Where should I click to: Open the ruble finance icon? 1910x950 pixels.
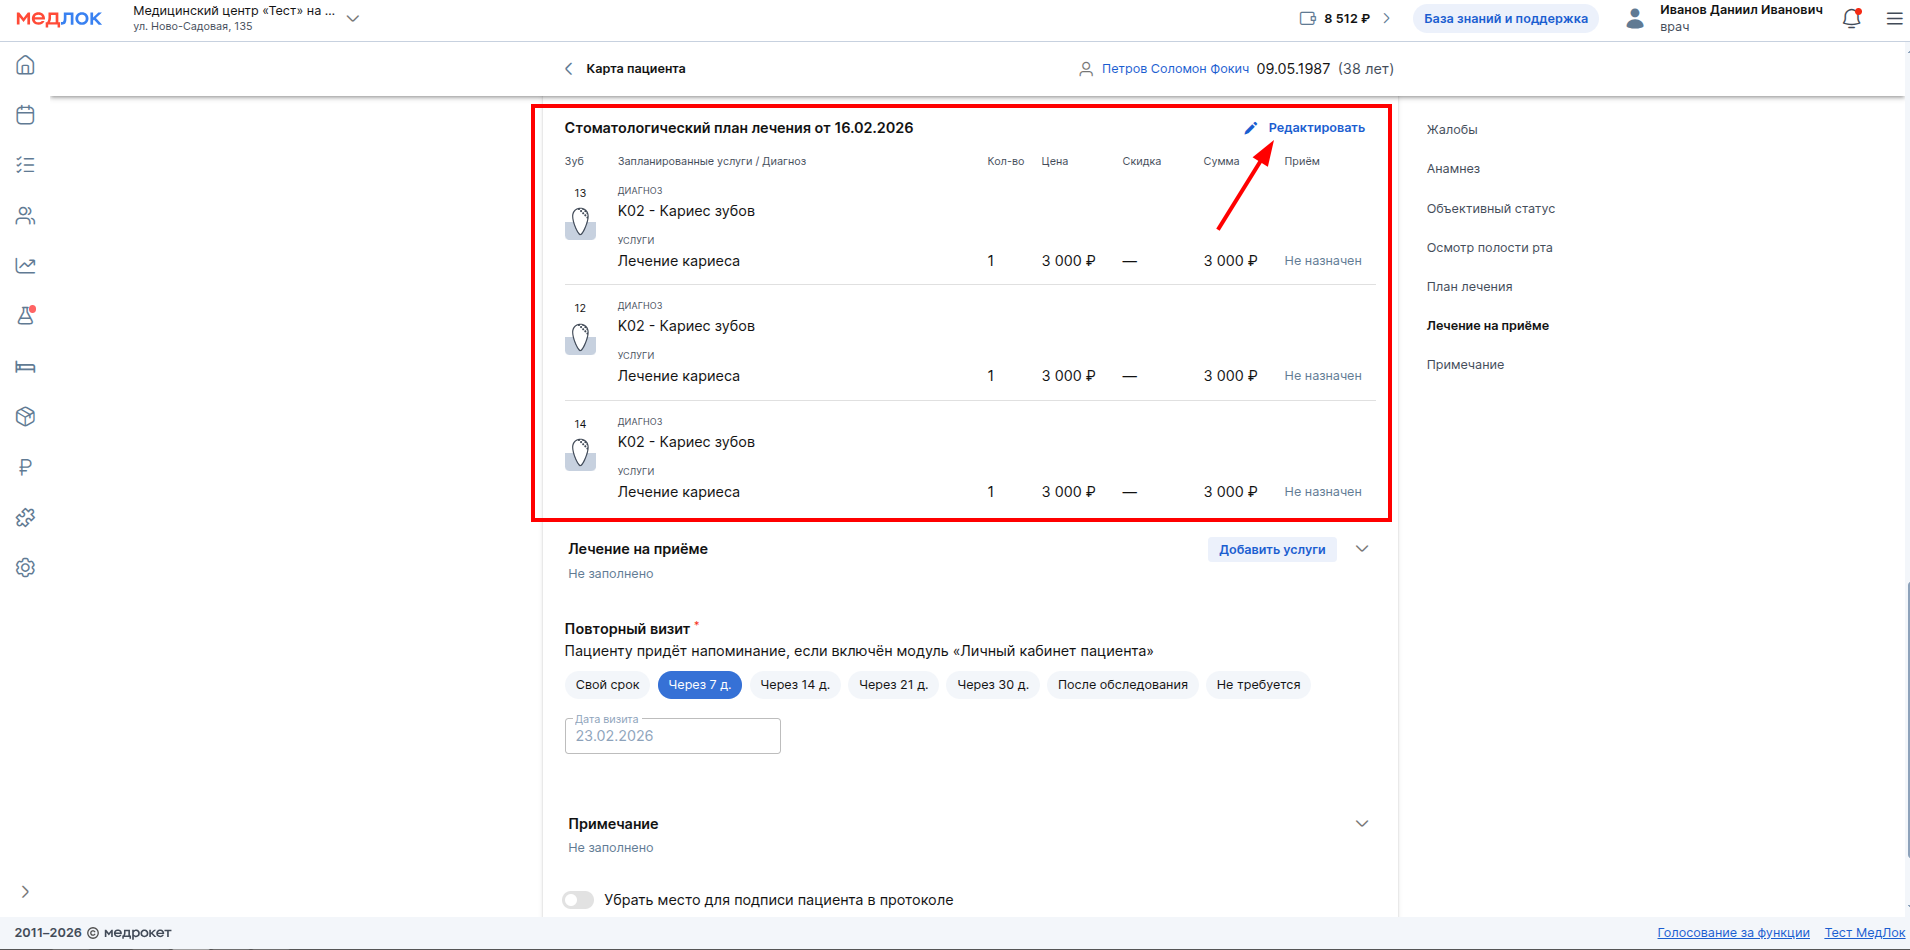(x=26, y=467)
